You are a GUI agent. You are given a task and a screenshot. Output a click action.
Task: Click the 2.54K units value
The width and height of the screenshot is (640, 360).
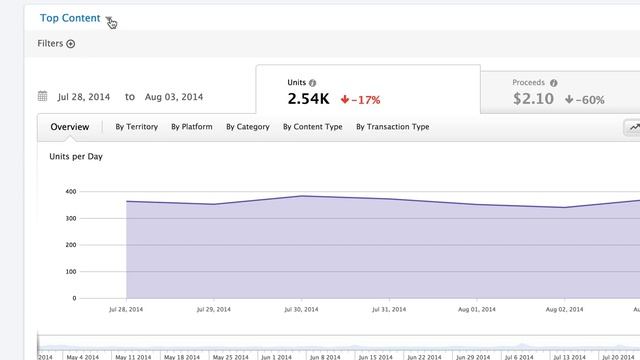coord(308,99)
